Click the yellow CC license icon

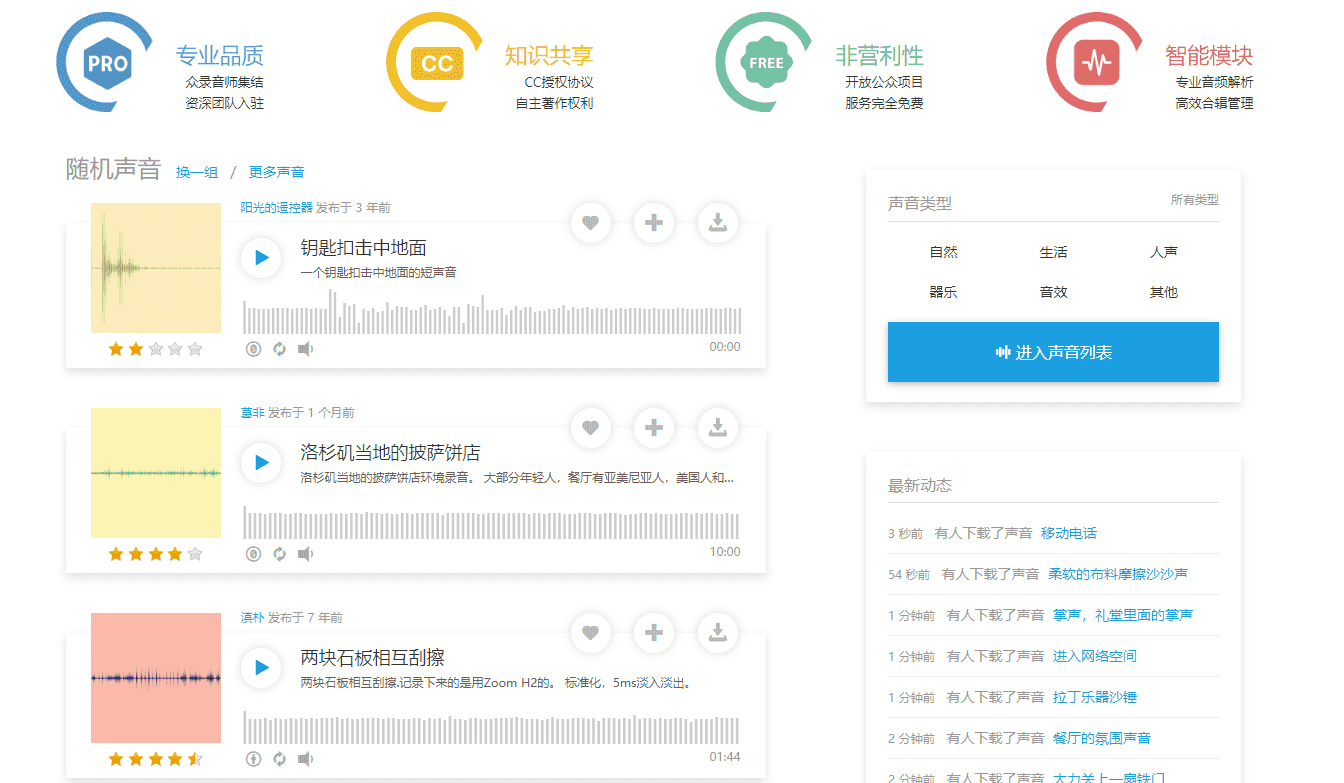click(437, 63)
